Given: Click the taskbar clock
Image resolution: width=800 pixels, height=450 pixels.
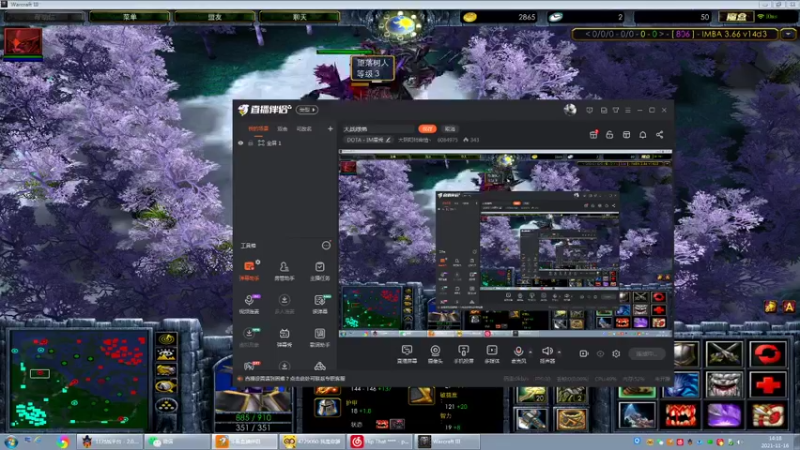Looking at the screenshot, I should [774, 442].
